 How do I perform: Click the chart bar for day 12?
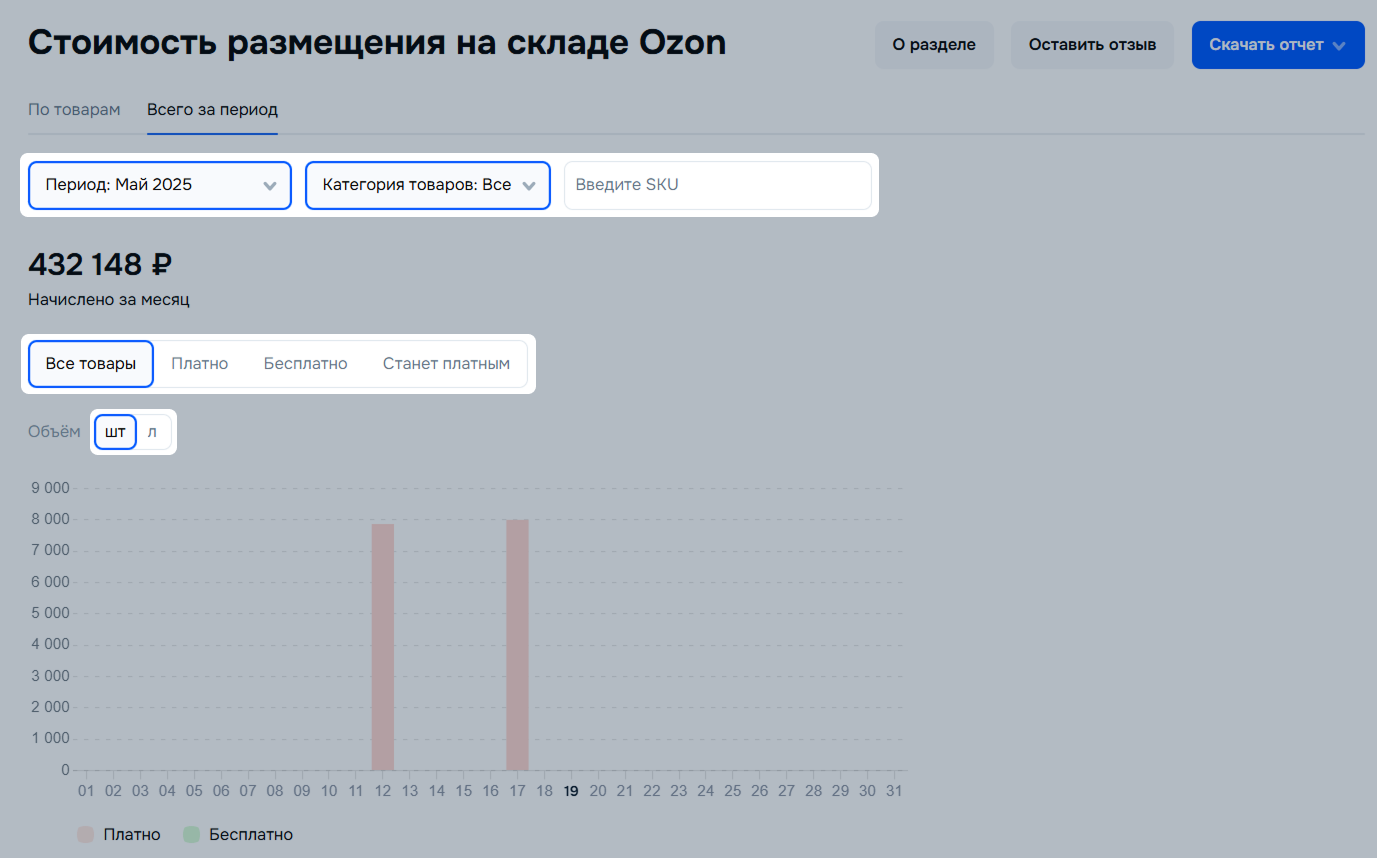point(383,647)
